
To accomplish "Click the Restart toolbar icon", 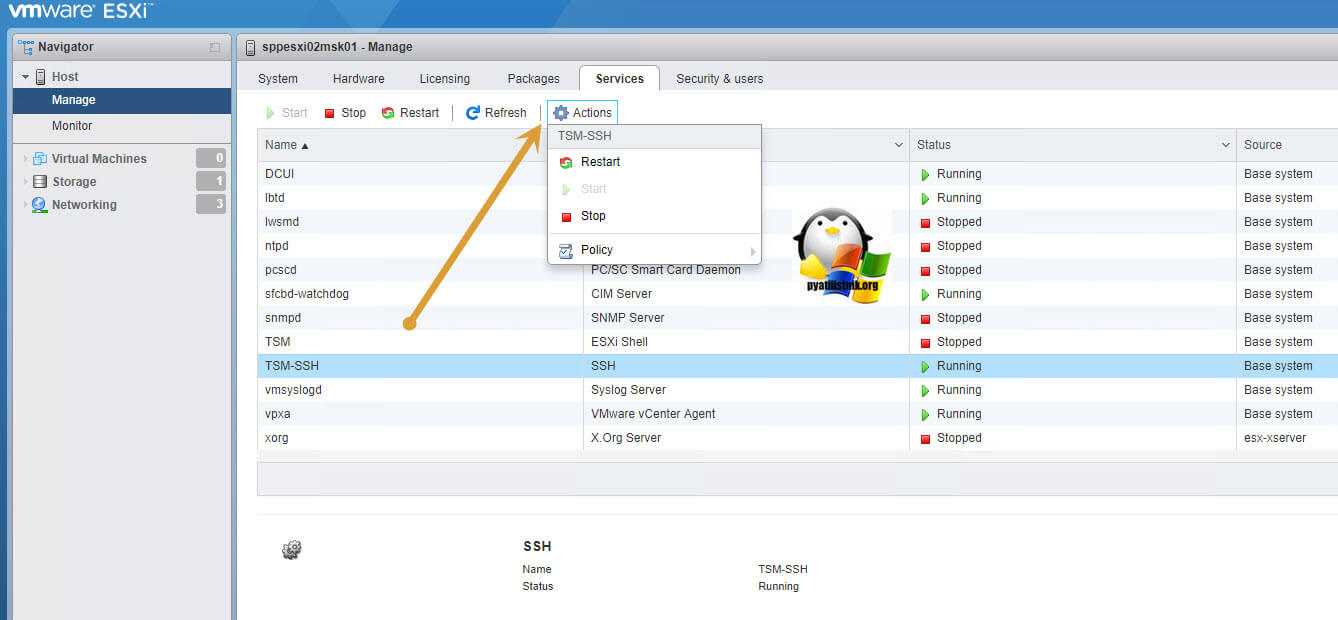I will 388,113.
